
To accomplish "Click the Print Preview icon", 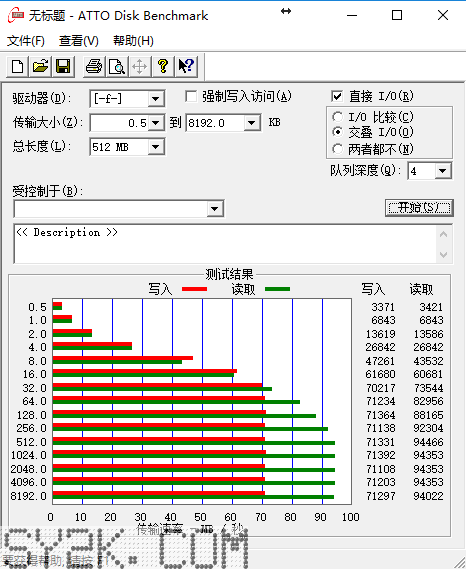I will [x=117, y=67].
